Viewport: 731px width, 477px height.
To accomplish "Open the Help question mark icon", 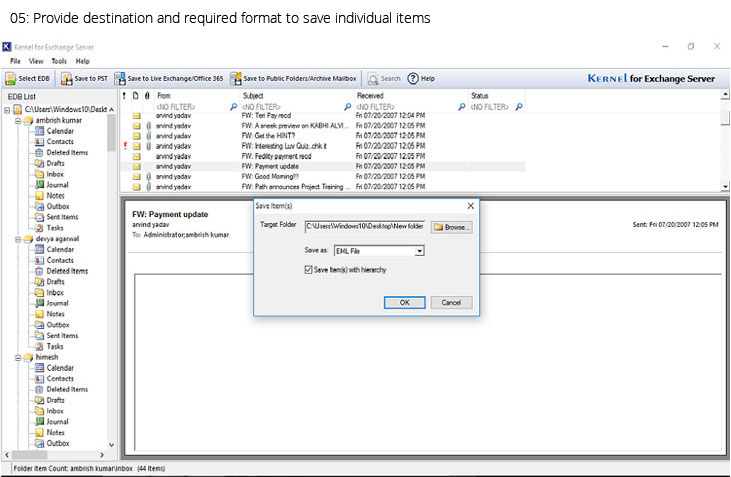I will coord(413,79).
